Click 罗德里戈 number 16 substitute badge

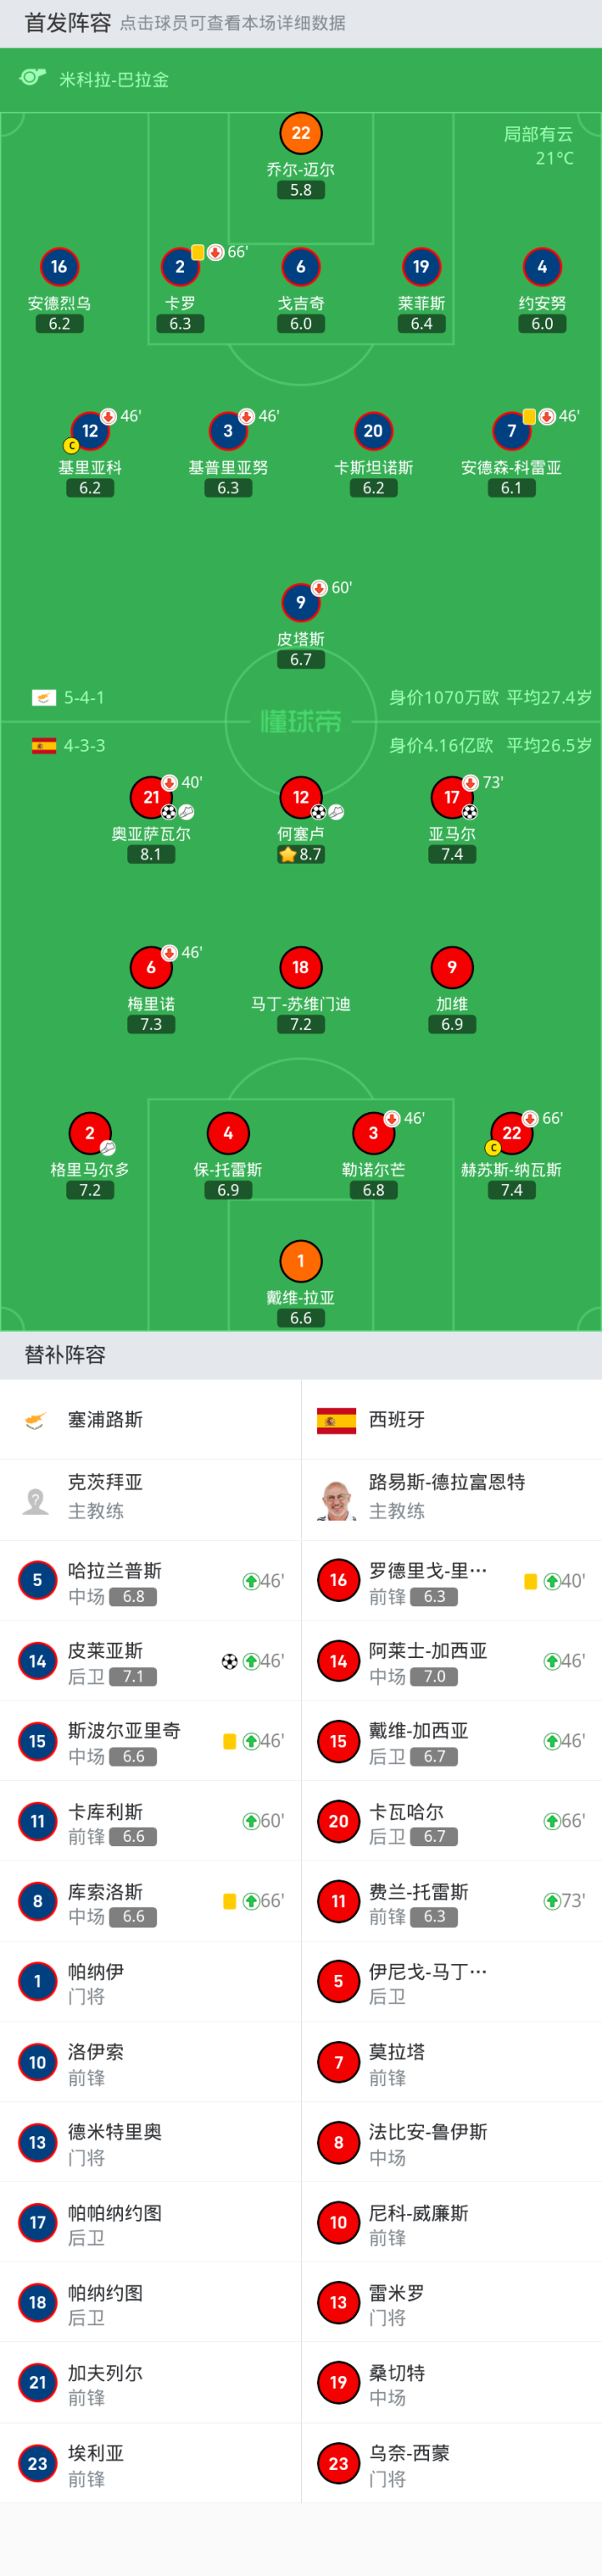pos(338,1580)
